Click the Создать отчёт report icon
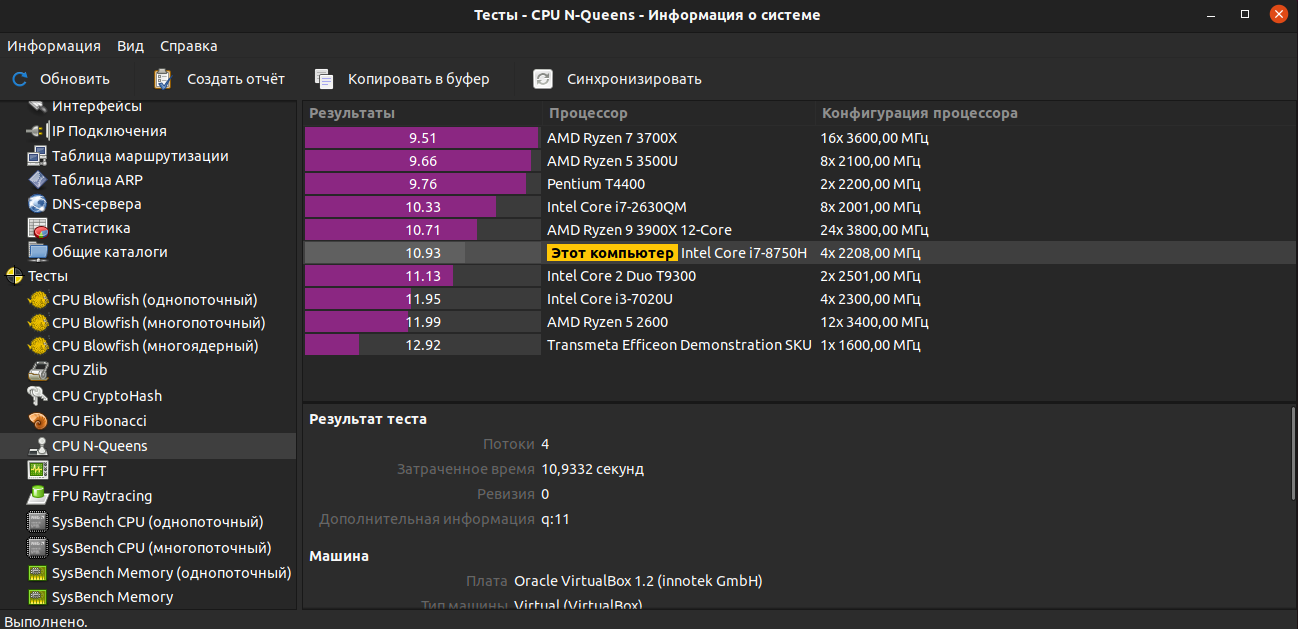 point(163,79)
